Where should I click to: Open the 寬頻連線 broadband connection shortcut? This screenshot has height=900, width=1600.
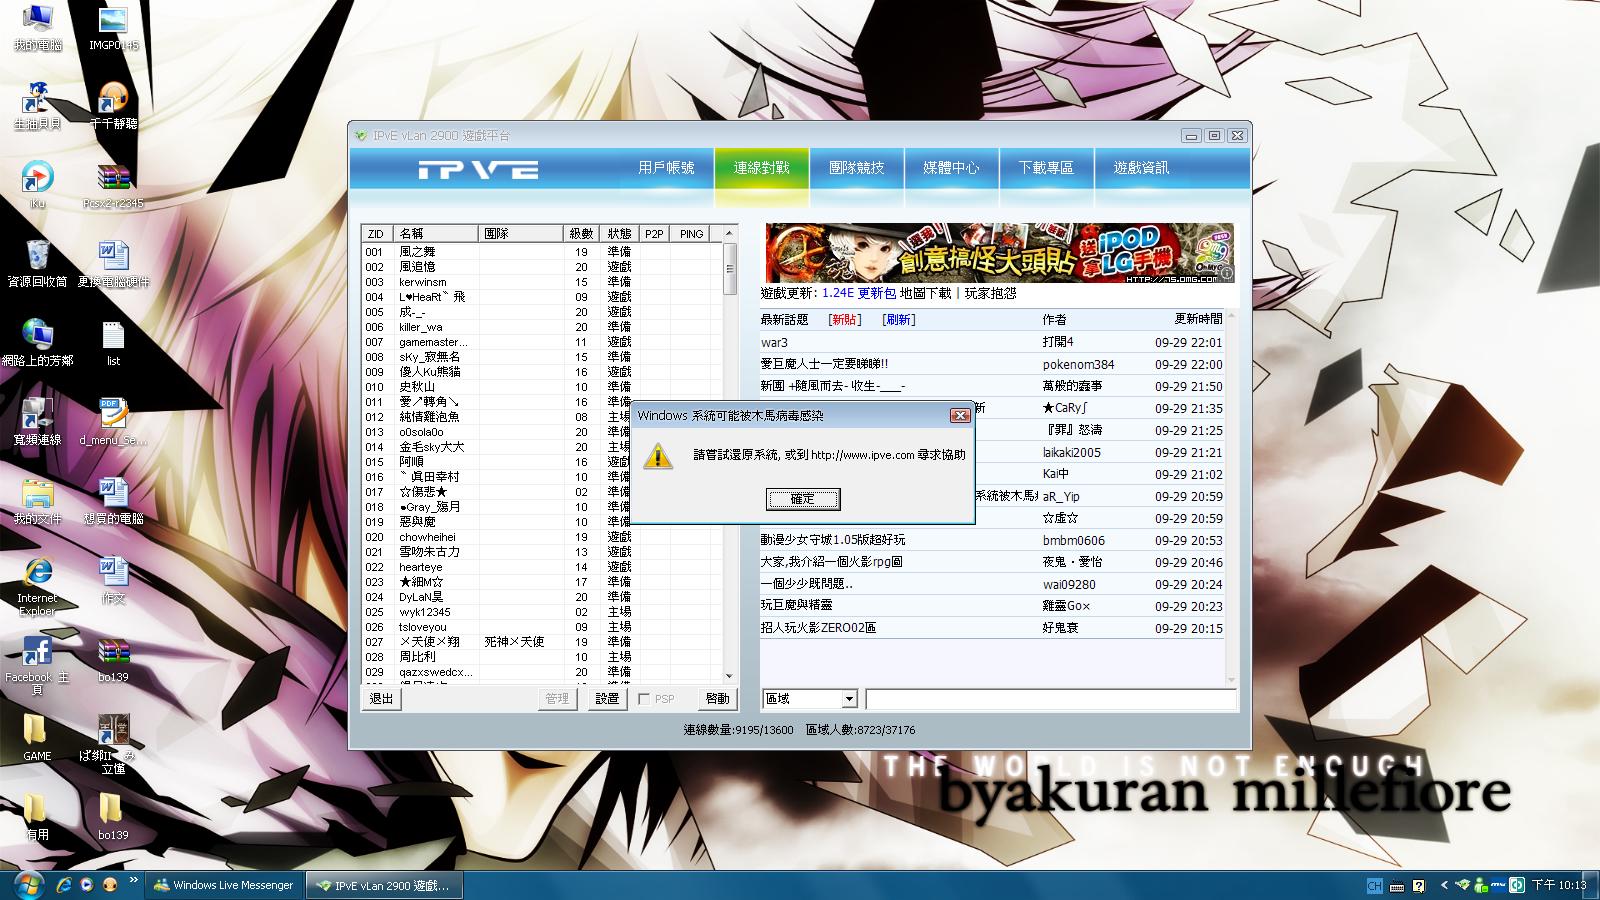click(37, 421)
